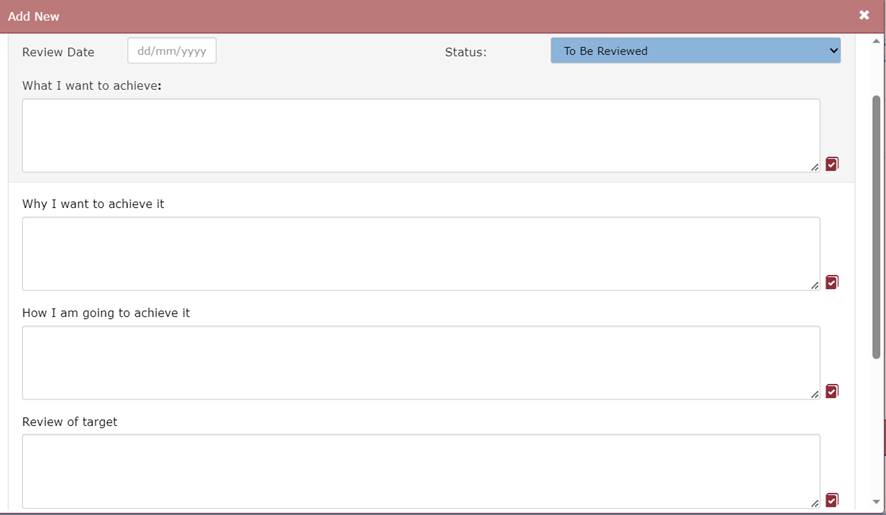Click the checklist icon beside Review of target

point(832,500)
